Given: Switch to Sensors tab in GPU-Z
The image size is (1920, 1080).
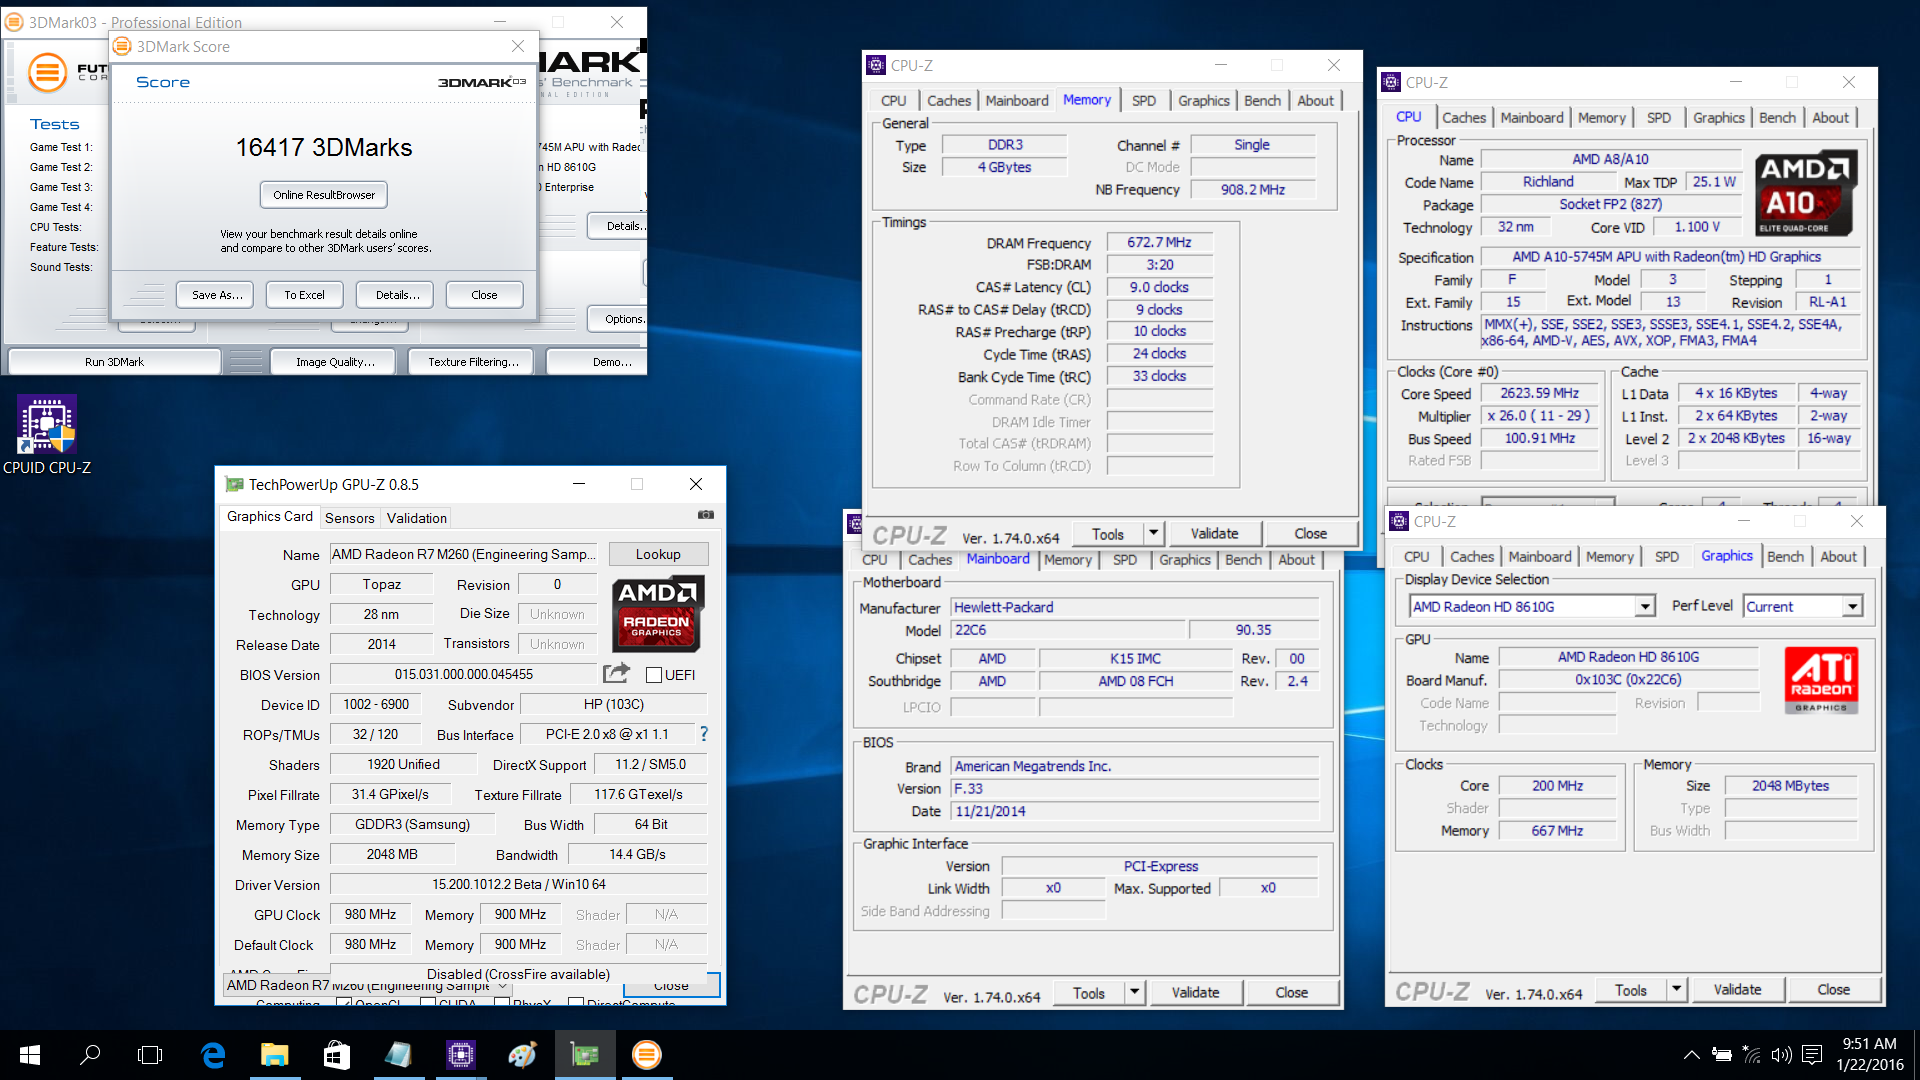Looking at the screenshot, I should (x=349, y=517).
